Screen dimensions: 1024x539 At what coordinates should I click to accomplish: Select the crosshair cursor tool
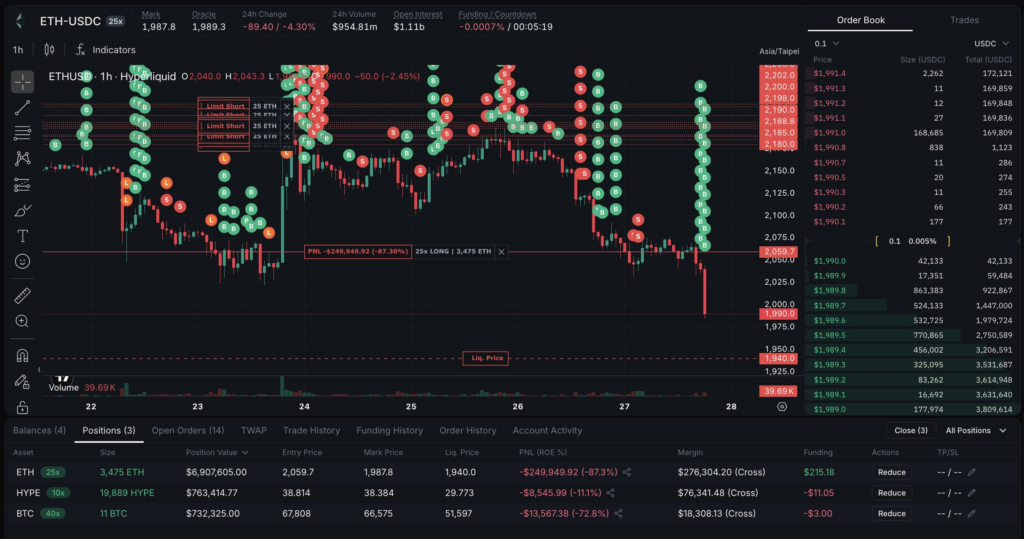(x=22, y=82)
